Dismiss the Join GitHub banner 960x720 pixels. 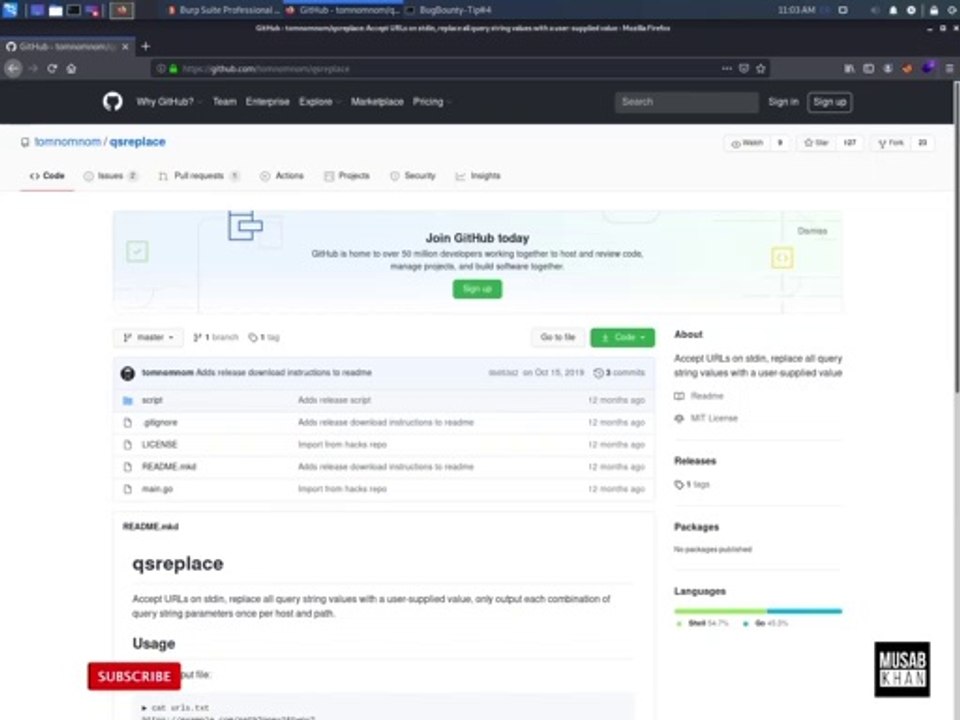coord(812,231)
